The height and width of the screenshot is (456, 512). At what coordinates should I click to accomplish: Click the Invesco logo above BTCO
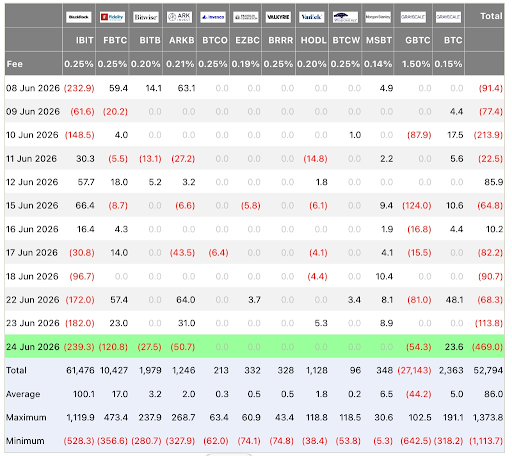tap(213, 17)
